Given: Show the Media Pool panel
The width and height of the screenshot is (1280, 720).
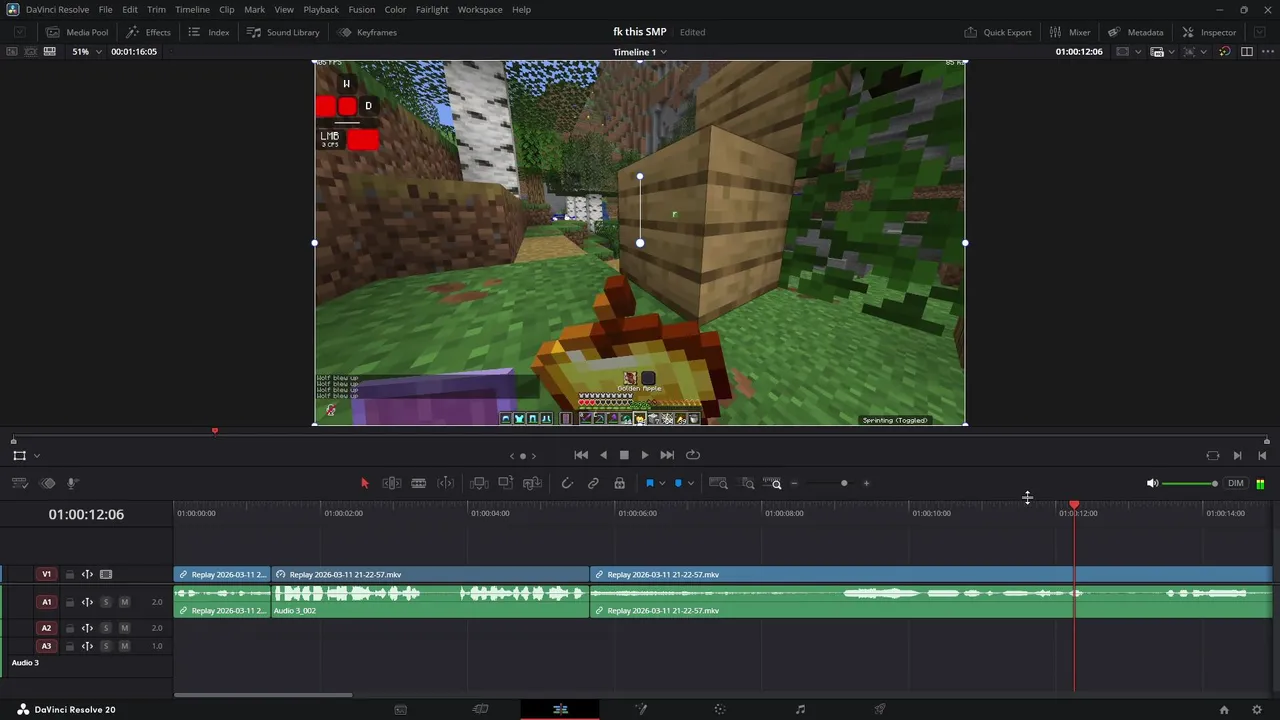Looking at the screenshot, I should tap(77, 32).
